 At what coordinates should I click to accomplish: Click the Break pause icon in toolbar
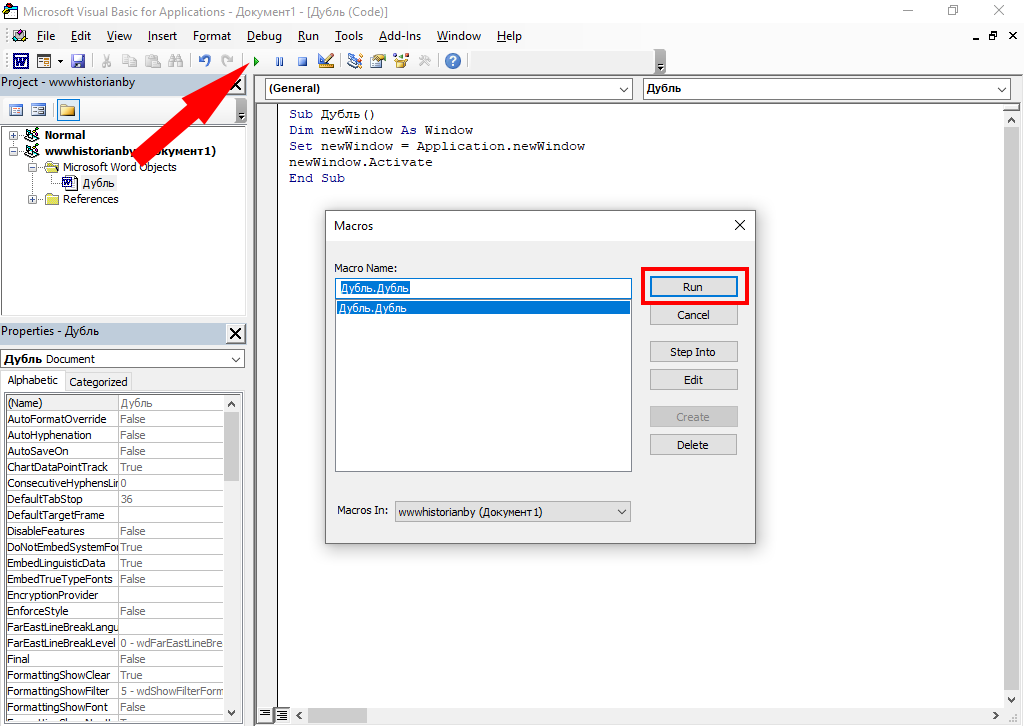[279, 61]
